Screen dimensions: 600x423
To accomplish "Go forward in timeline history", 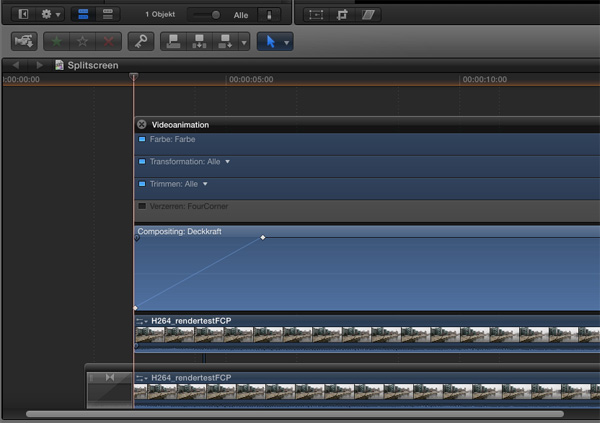I will (x=39, y=65).
